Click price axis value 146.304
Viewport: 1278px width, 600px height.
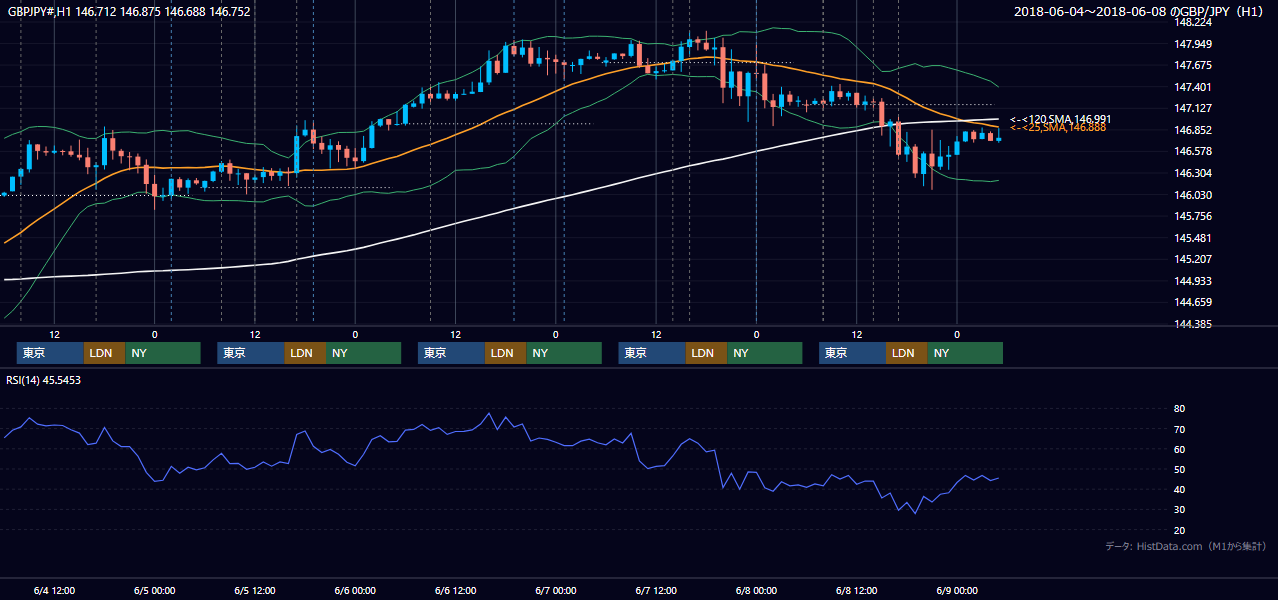[1193, 173]
